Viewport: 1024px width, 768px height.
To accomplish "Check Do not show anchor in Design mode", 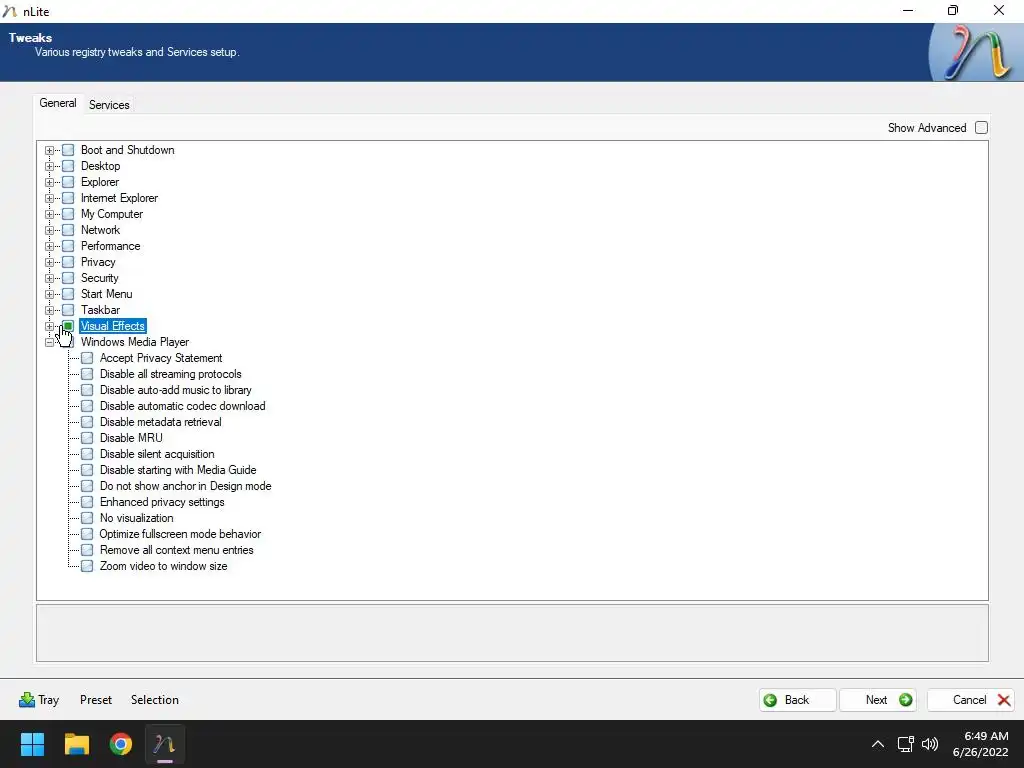I will click(x=87, y=486).
